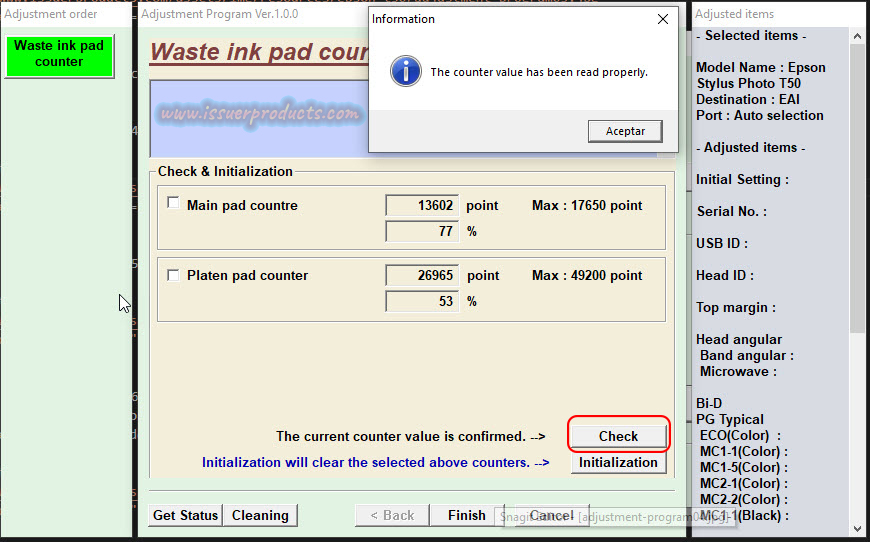The width and height of the screenshot is (870, 542).
Task: Click the disabled Back button
Action: 392,515
